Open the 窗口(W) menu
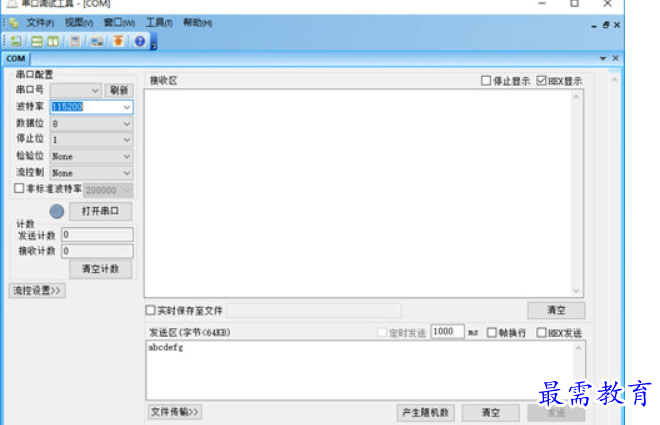Viewport: 660px width, 425px height. point(119,23)
